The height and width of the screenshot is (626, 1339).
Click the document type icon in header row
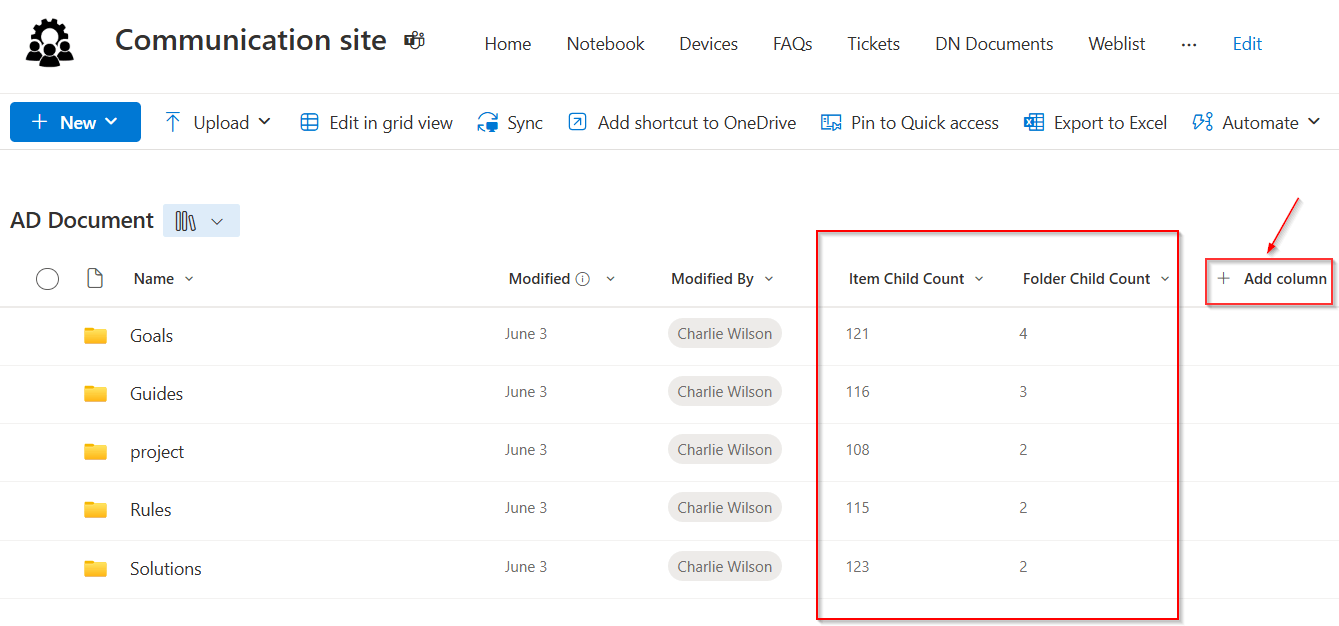[x=95, y=278]
